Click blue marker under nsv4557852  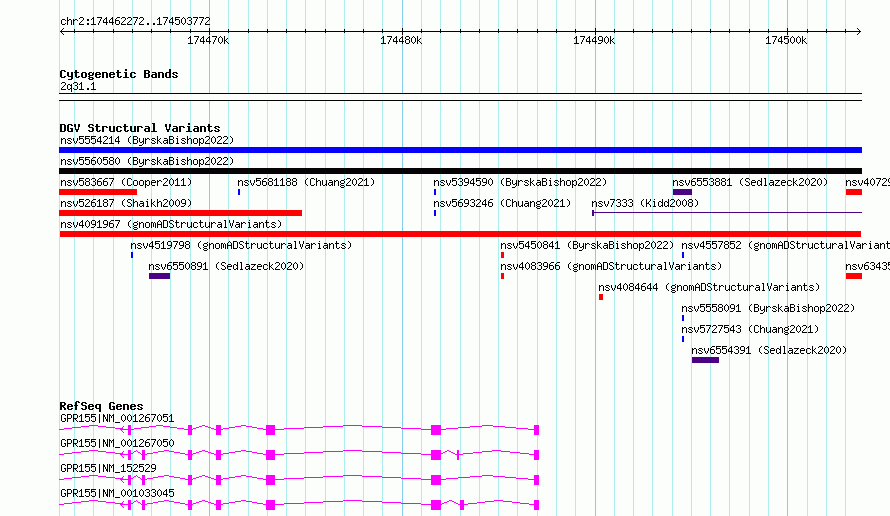click(x=683, y=255)
